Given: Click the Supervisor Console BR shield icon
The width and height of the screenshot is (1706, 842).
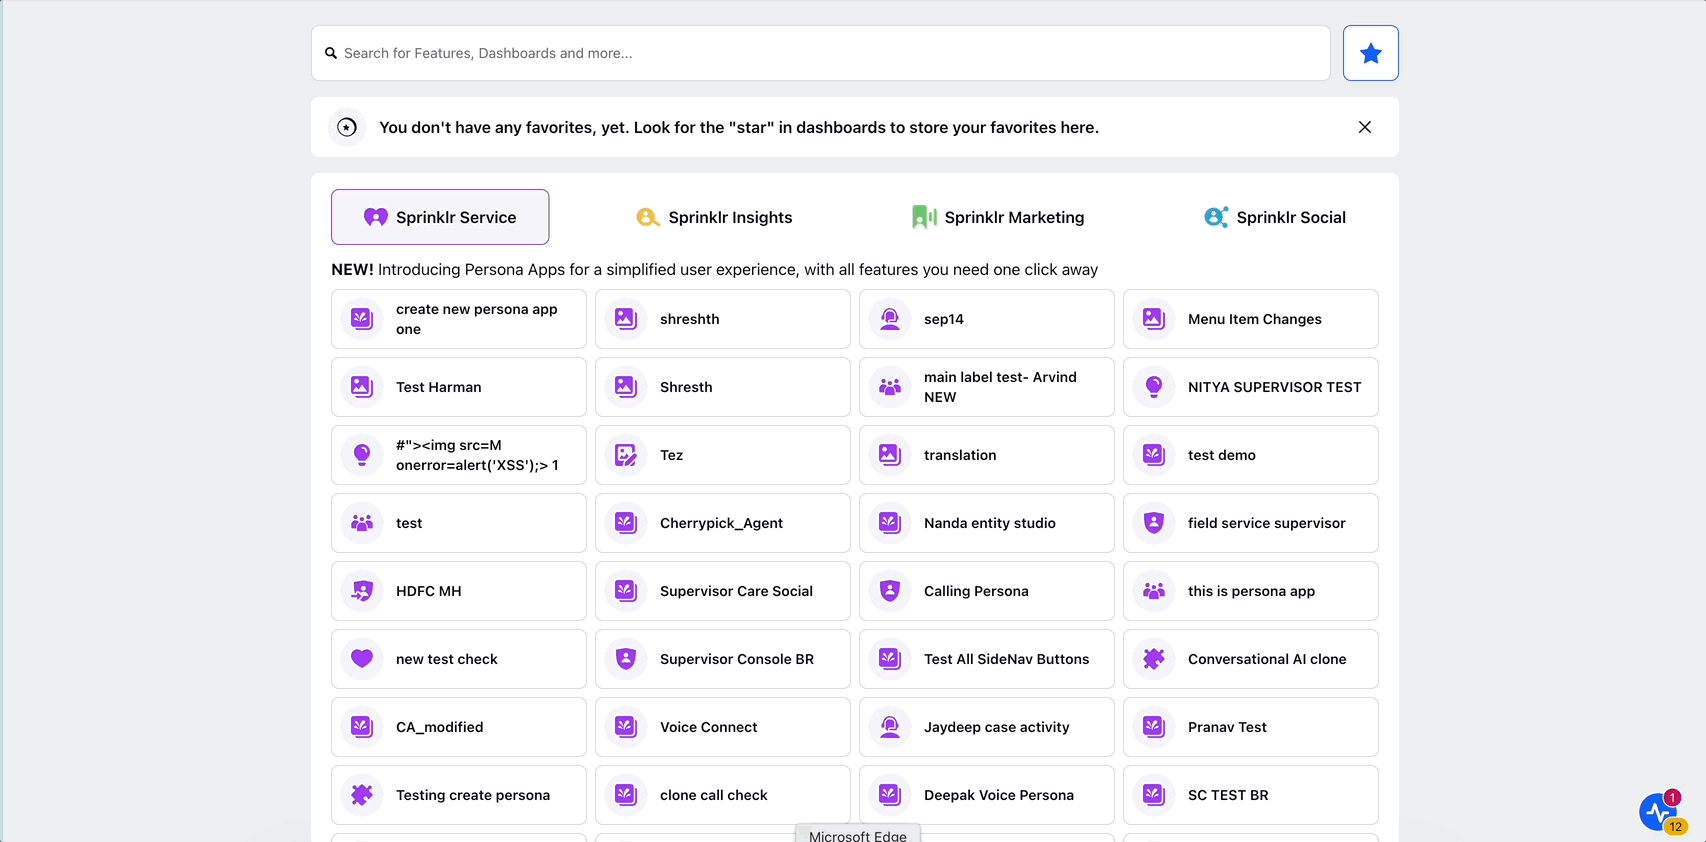Looking at the screenshot, I should click(x=626, y=659).
